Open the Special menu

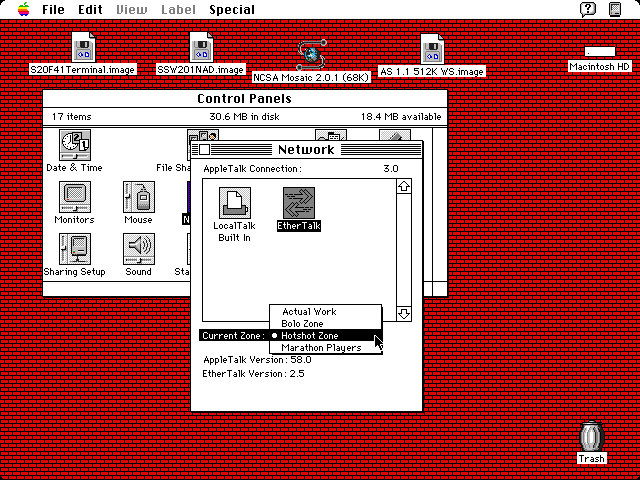point(232,9)
